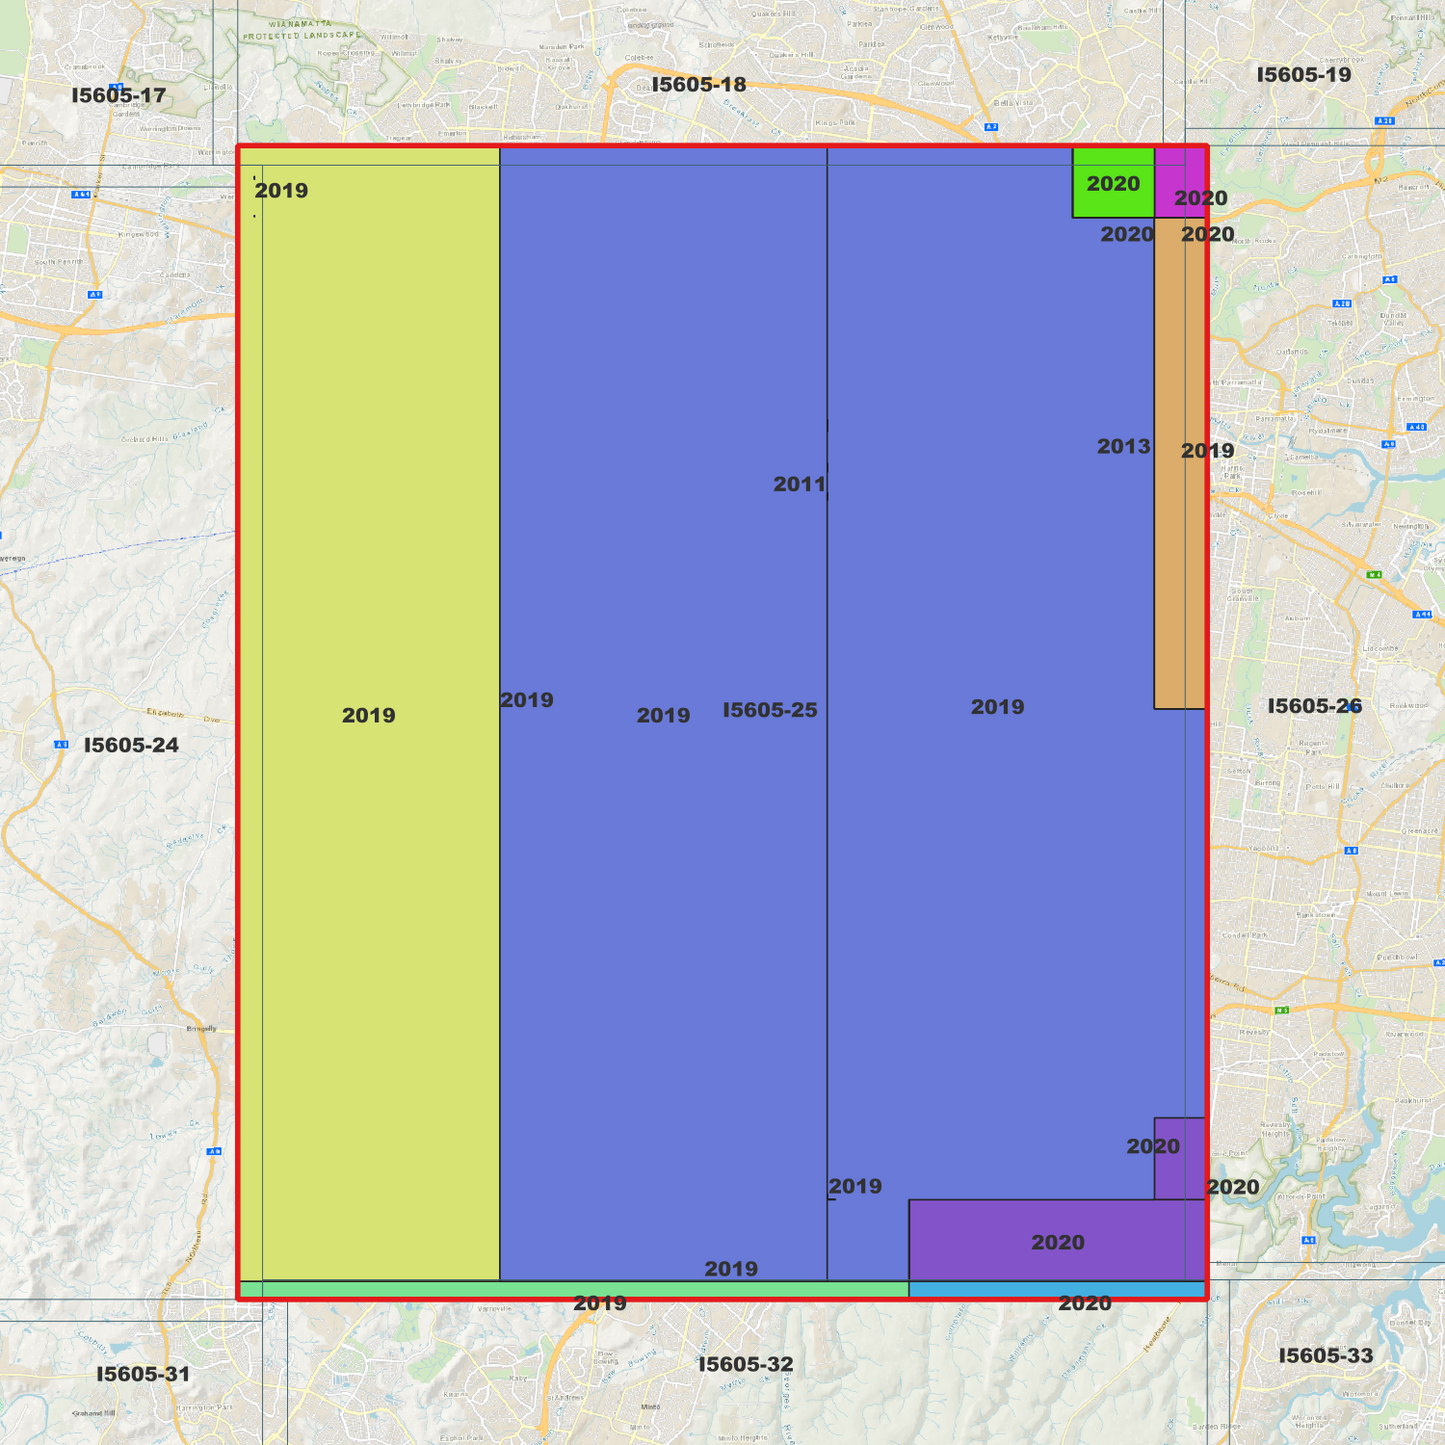Image resolution: width=1445 pixels, height=1445 pixels.
Task: Click the 2020 label inside the wide purple rectangle
Action: tap(1057, 1243)
